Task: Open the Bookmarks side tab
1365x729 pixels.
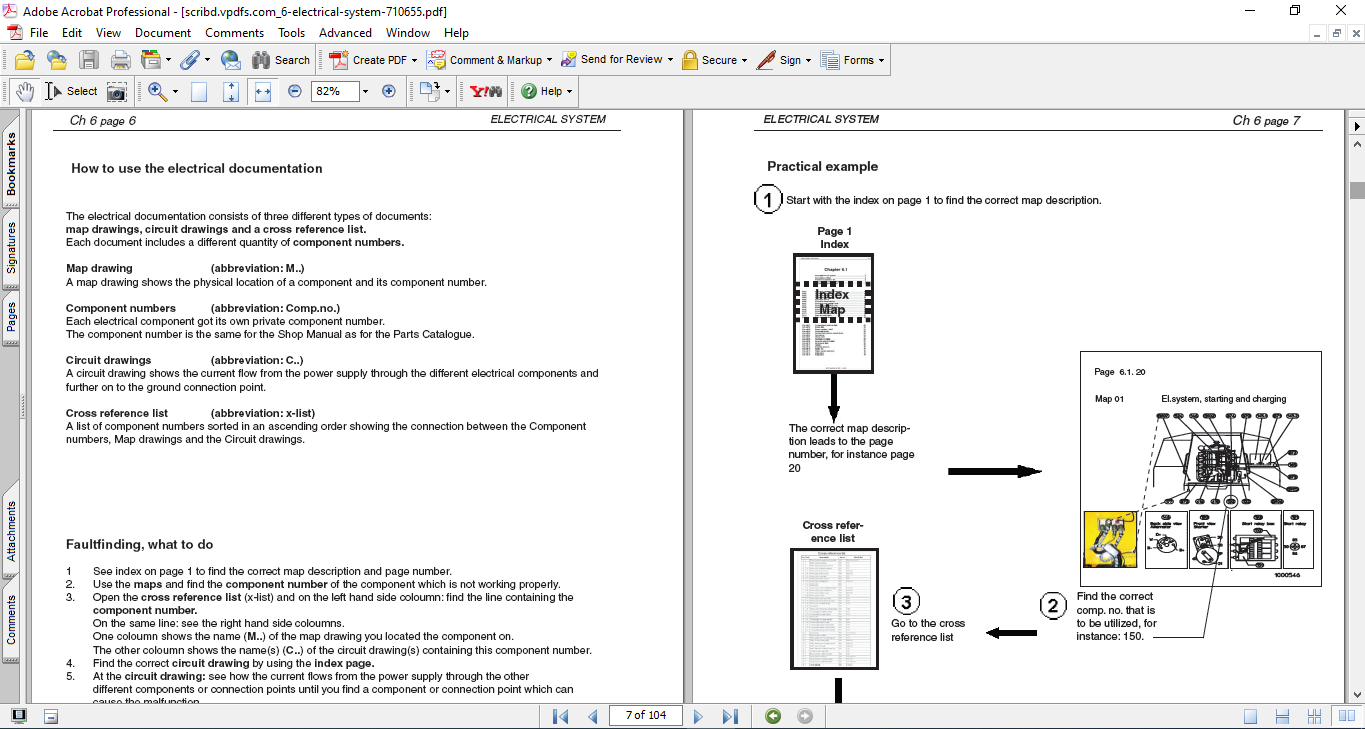Action: tap(11, 164)
